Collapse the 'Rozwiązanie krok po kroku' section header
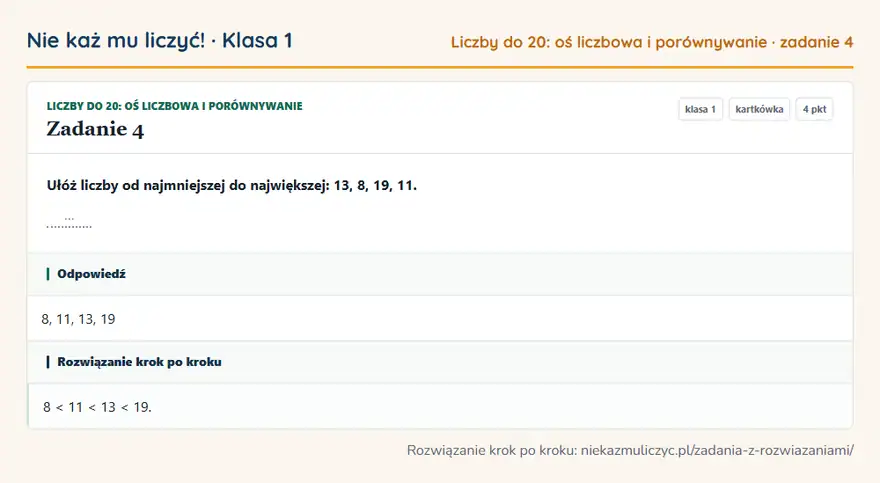This screenshot has width=880, height=483. coord(440,362)
